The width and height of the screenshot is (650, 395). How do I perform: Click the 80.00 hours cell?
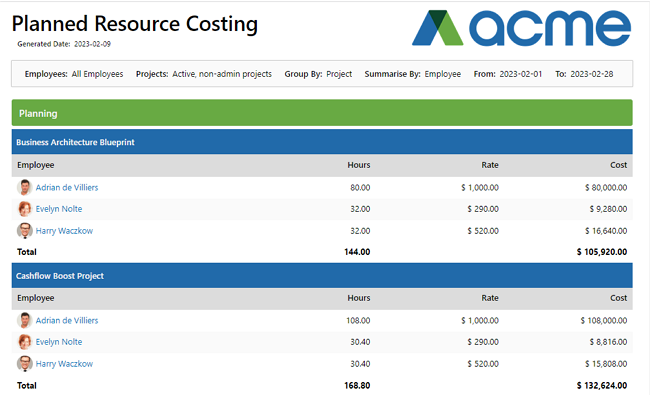click(360, 187)
